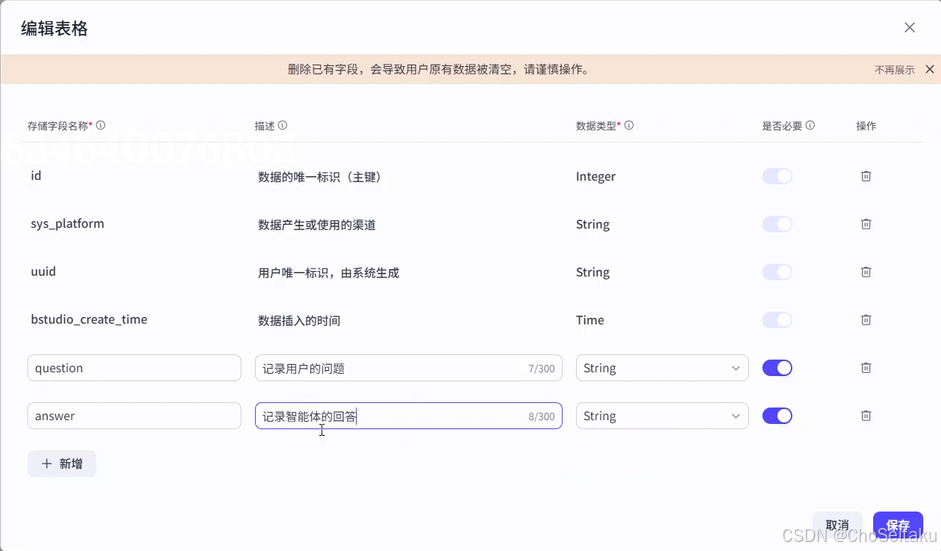
Task: Delete the id field row
Action: click(866, 176)
